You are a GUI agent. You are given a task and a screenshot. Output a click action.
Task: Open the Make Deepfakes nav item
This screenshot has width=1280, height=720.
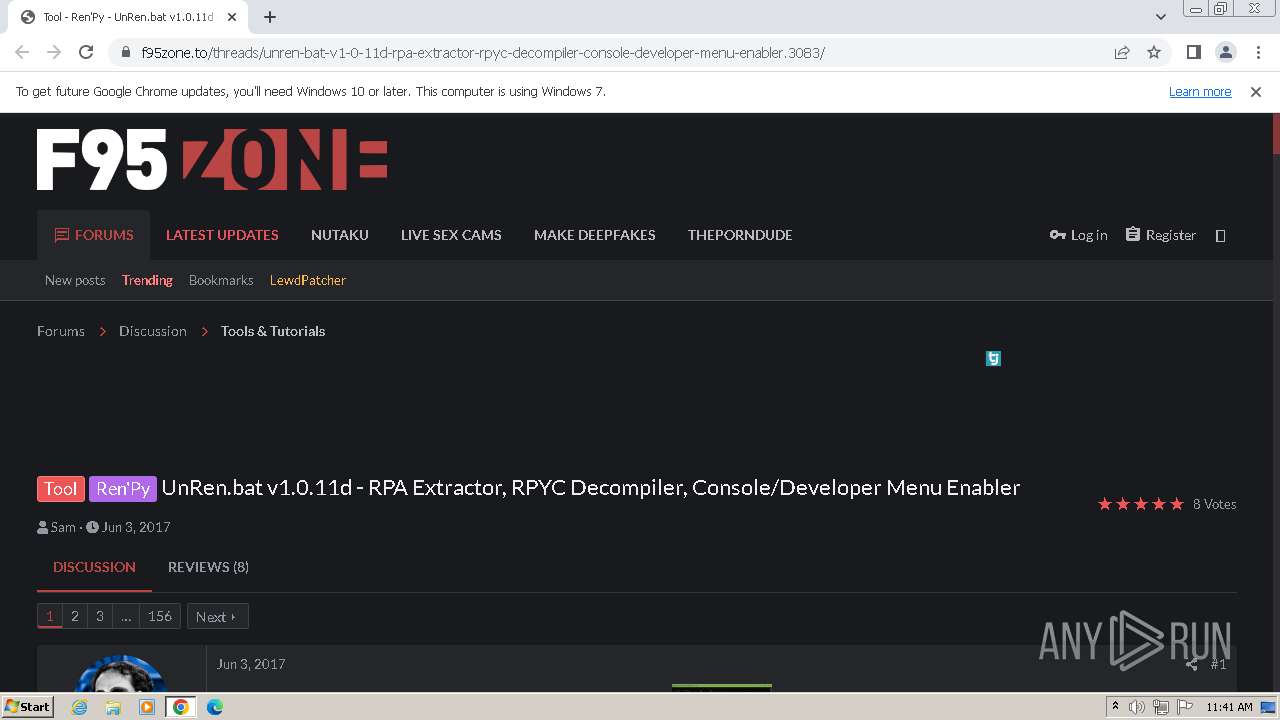[x=595, y=235]
